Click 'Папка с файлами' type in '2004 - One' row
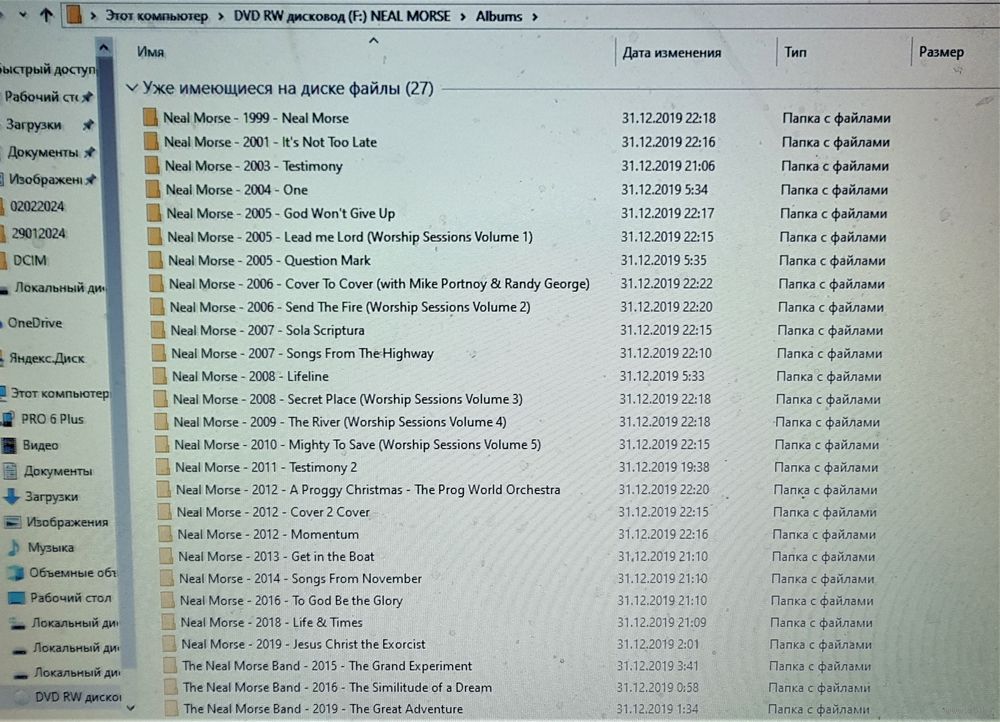Viewport: 1000px width, 722px height. point(834,189)
